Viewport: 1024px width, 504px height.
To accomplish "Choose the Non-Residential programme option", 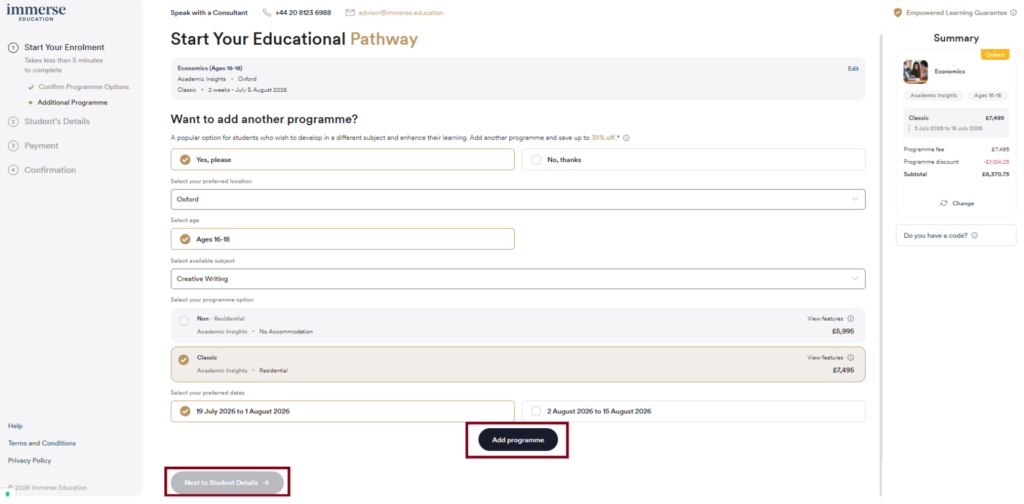I will tap(183, 321).
